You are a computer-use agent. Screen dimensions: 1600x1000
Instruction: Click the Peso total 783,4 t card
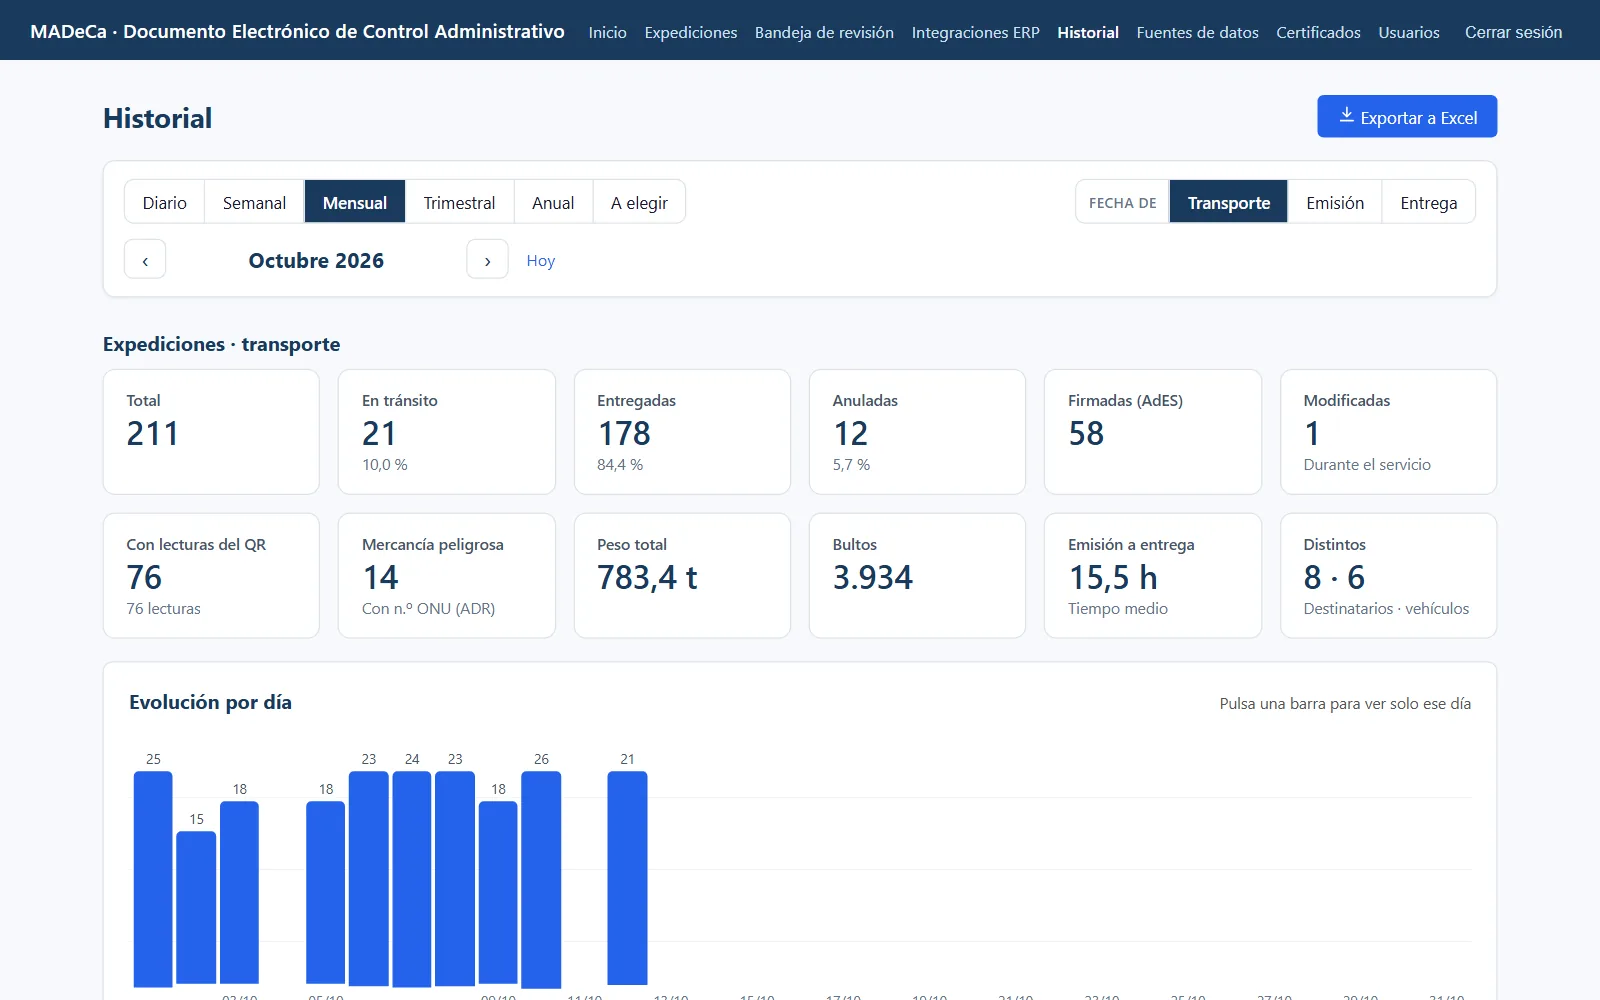click(682, 576)
